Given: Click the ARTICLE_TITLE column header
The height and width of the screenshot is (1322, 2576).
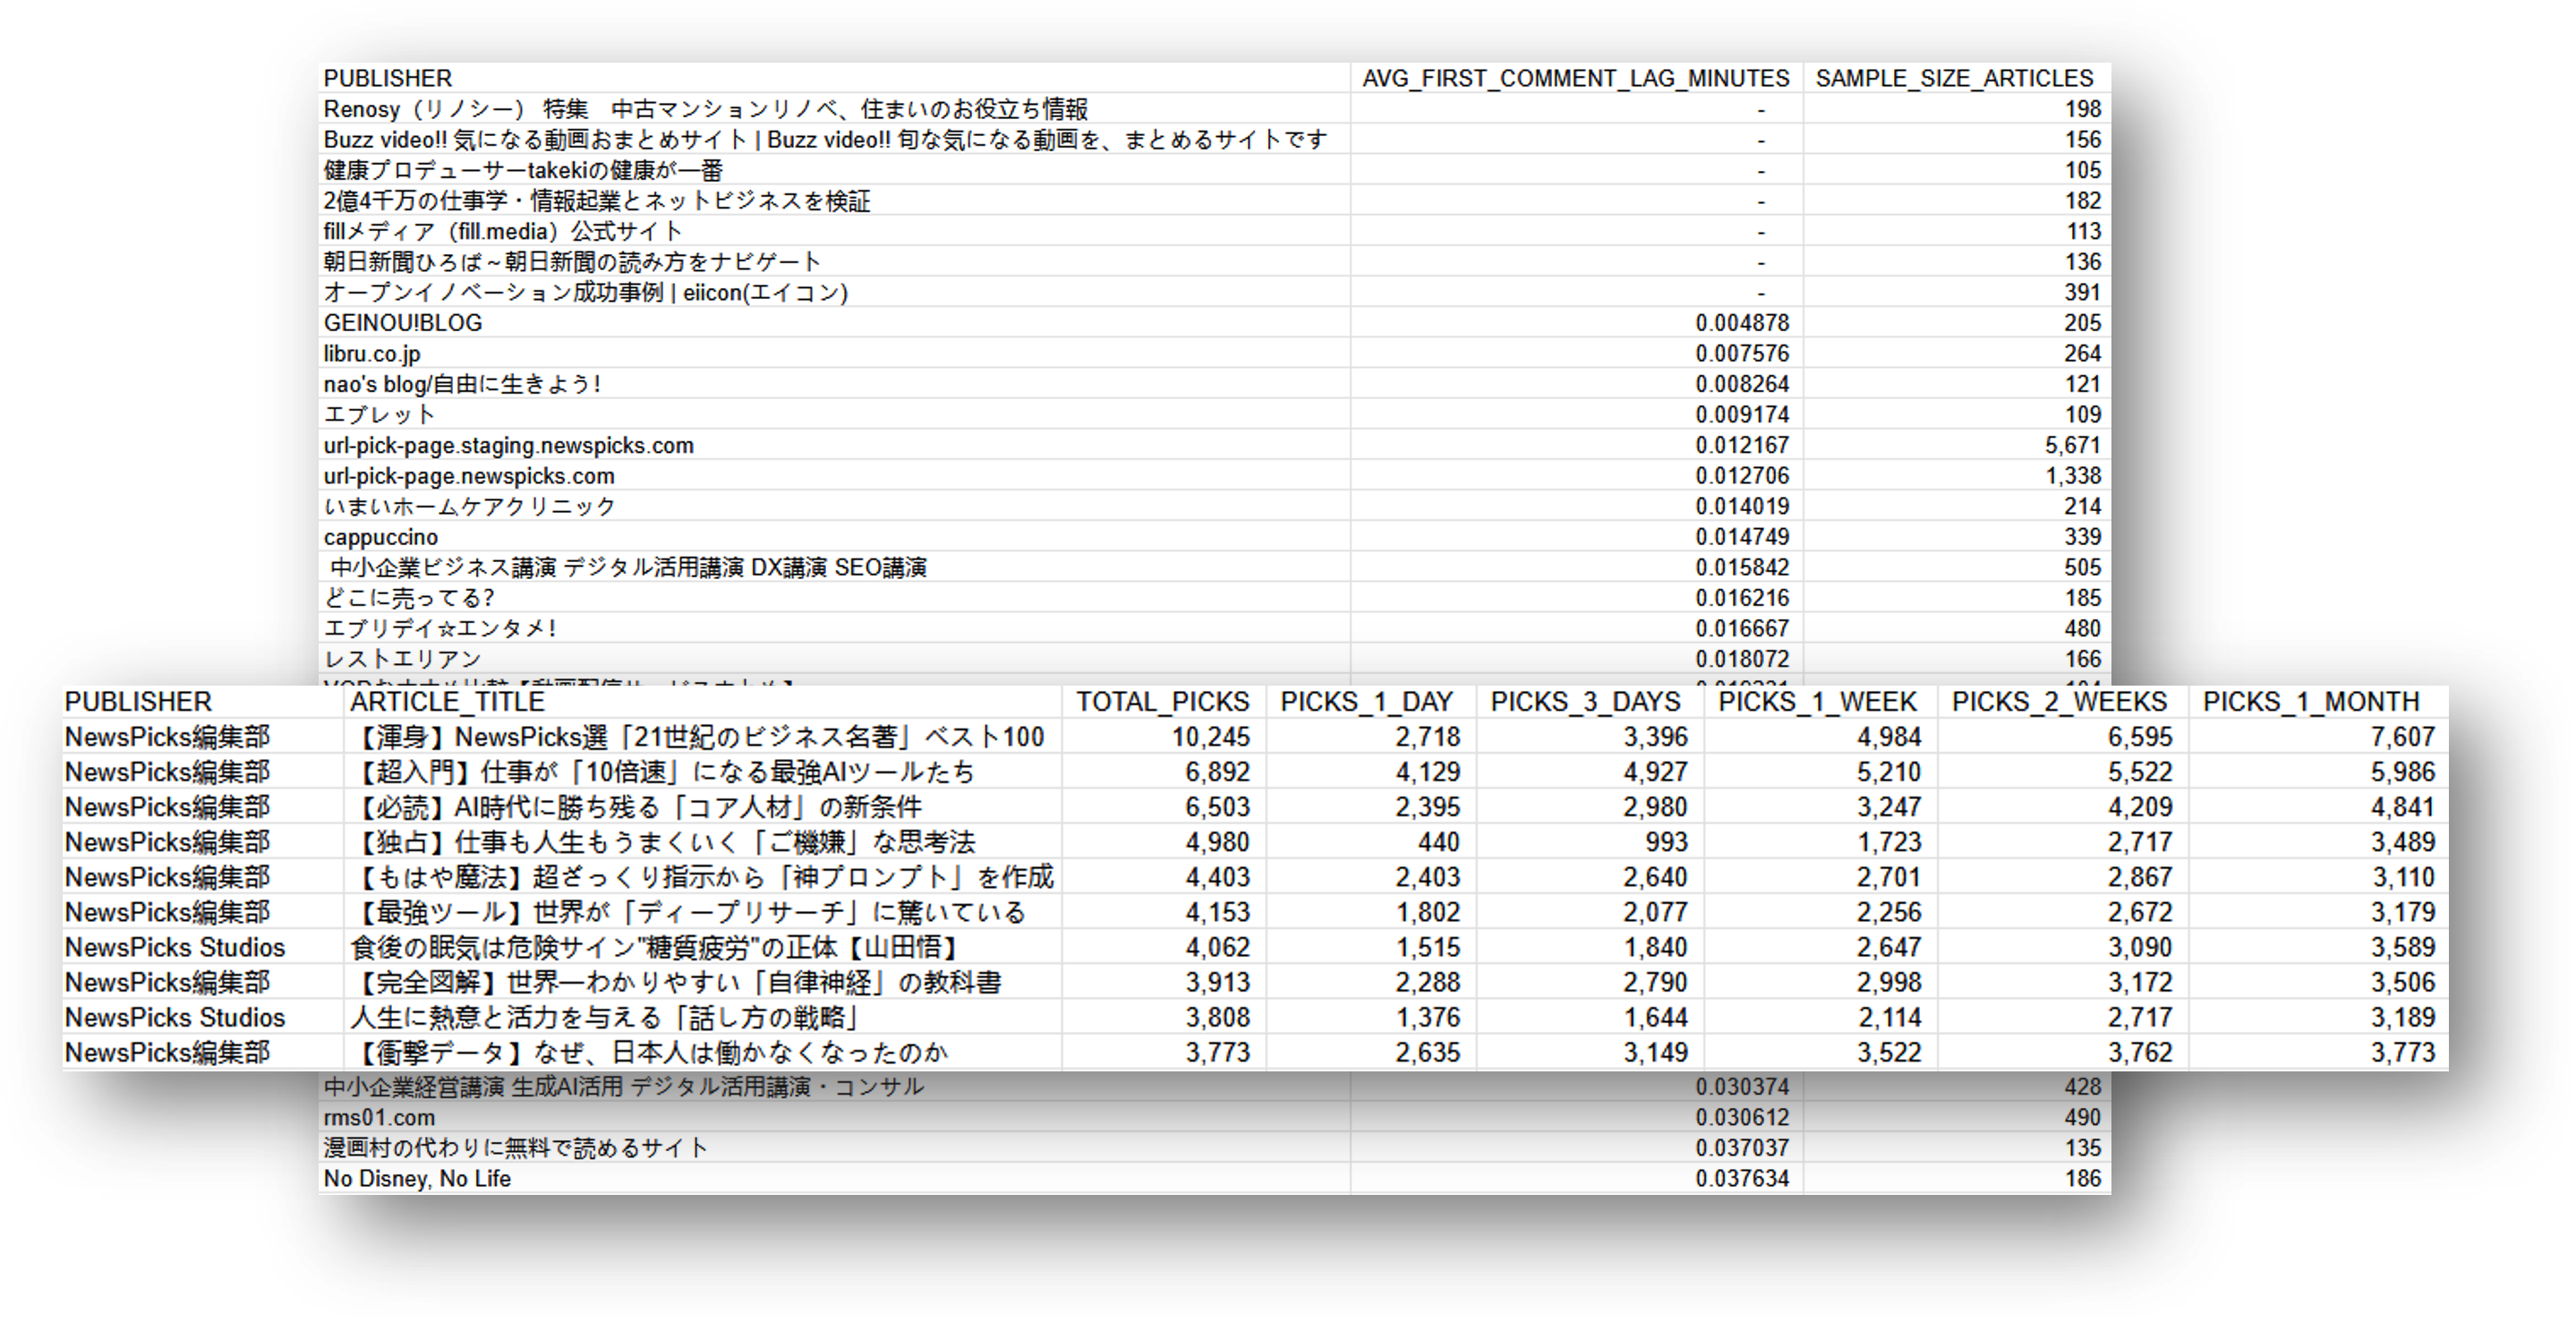Looking at the screenshot, I should 447,702.
